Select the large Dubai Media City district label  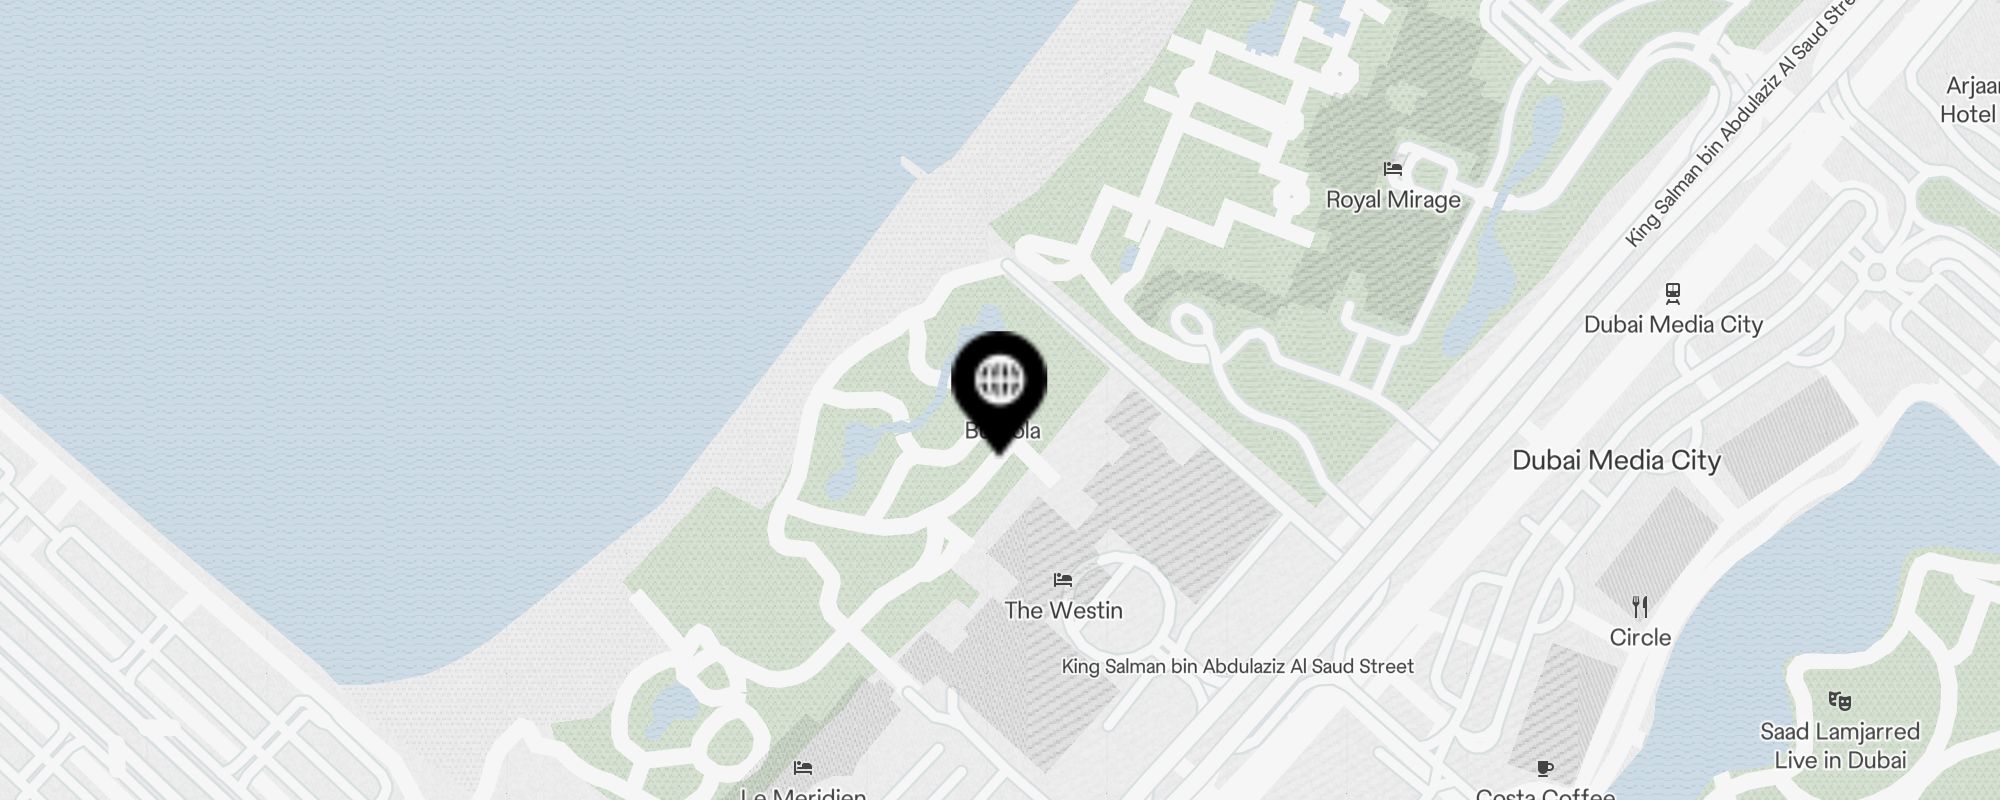tap(1616, 460)
